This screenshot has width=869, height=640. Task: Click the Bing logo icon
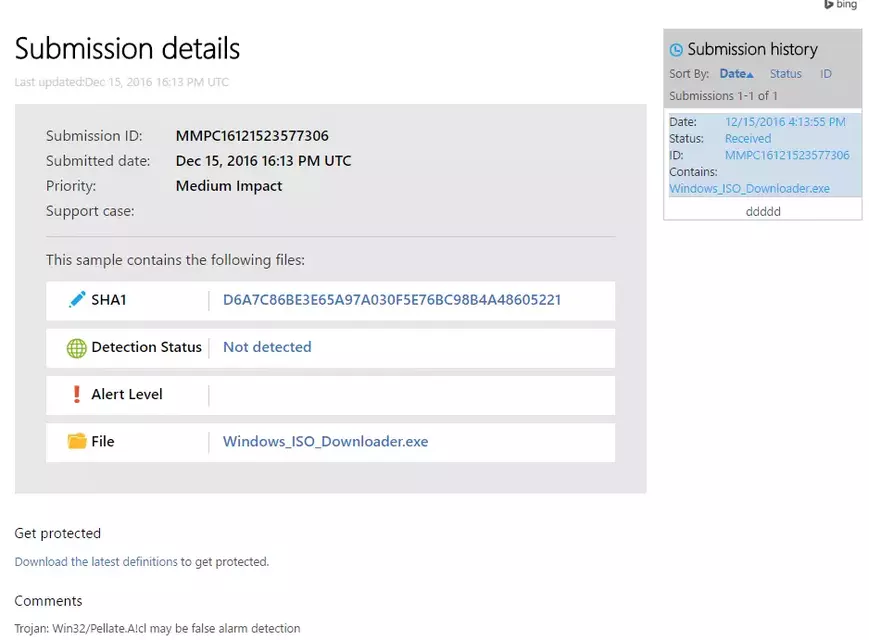click(829, 4)
